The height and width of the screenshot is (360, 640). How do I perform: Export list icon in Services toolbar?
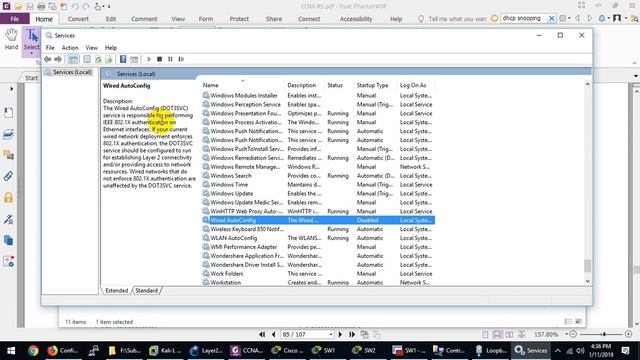(109, 59)
